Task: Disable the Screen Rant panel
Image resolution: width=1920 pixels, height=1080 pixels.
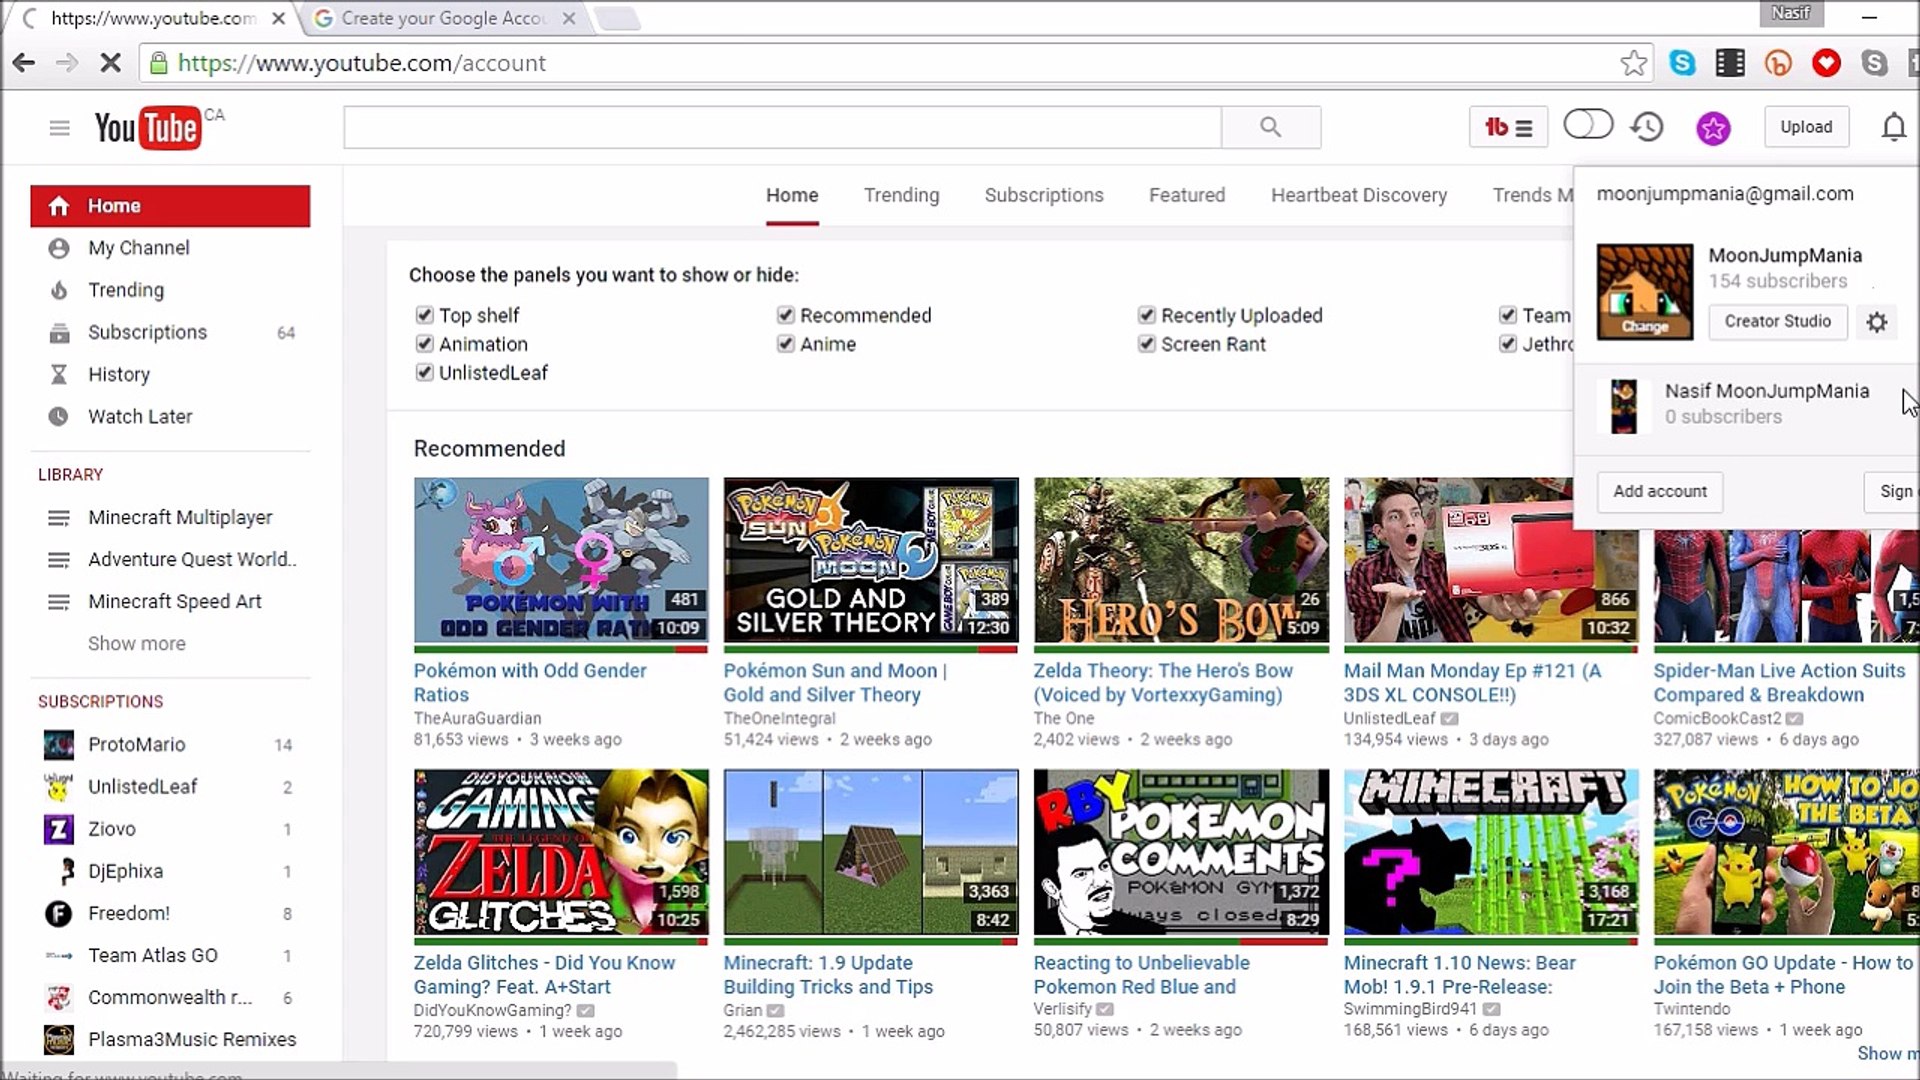Action: [1147, 343]
